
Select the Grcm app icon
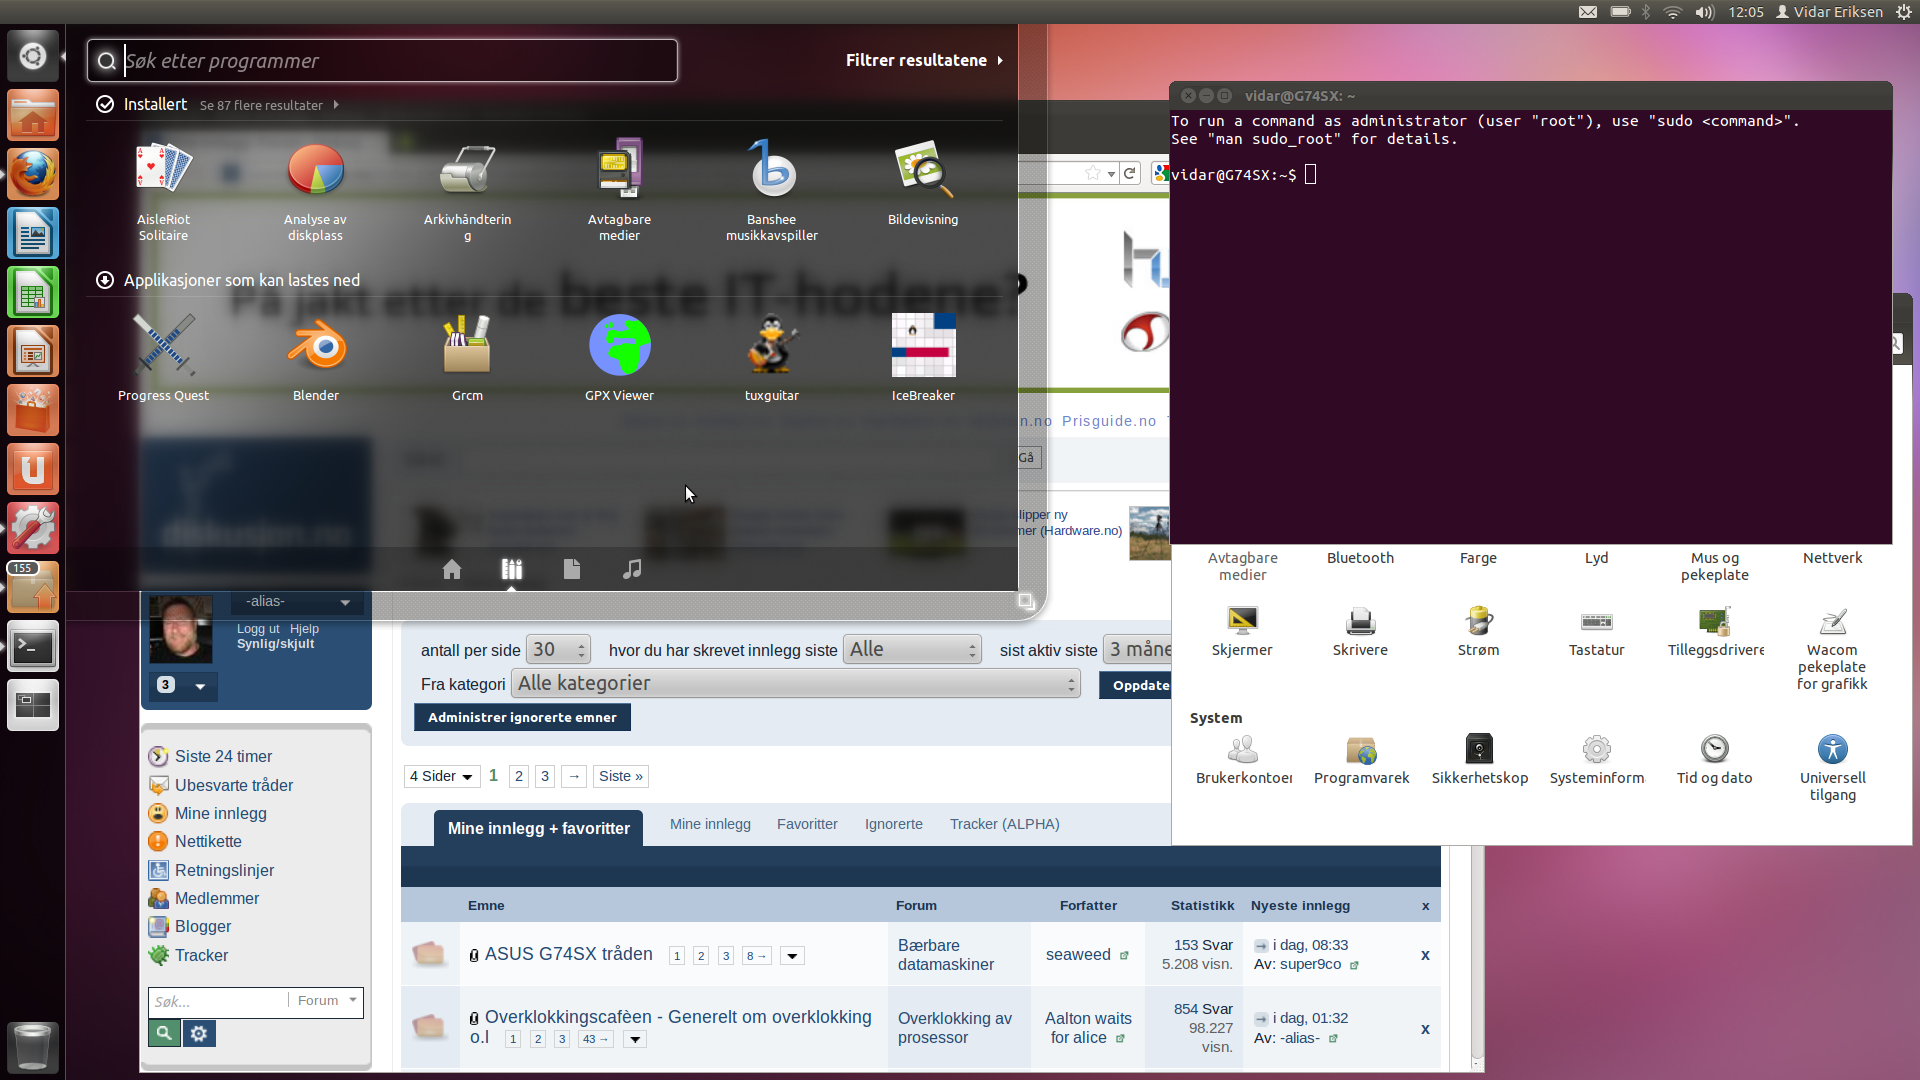467,357
